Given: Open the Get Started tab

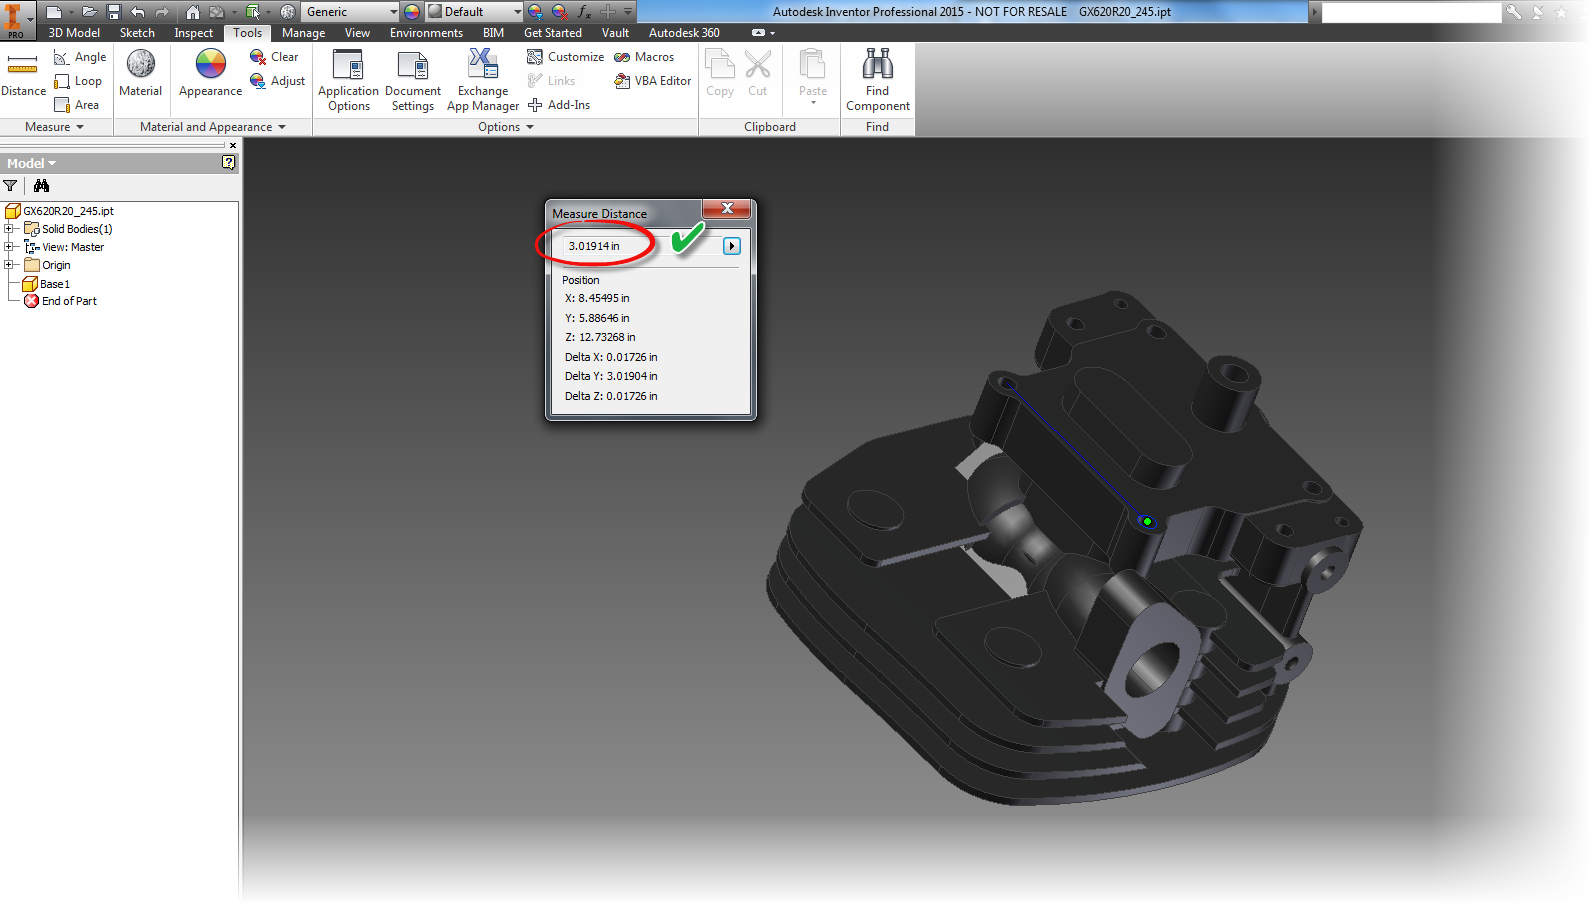Looking at the screenshot, I should tap(552, 33).
